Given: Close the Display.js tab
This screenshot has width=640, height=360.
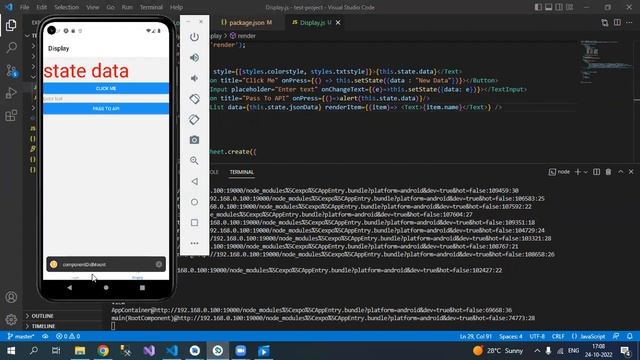Looking at the screenshot, I should coord(338,22).
